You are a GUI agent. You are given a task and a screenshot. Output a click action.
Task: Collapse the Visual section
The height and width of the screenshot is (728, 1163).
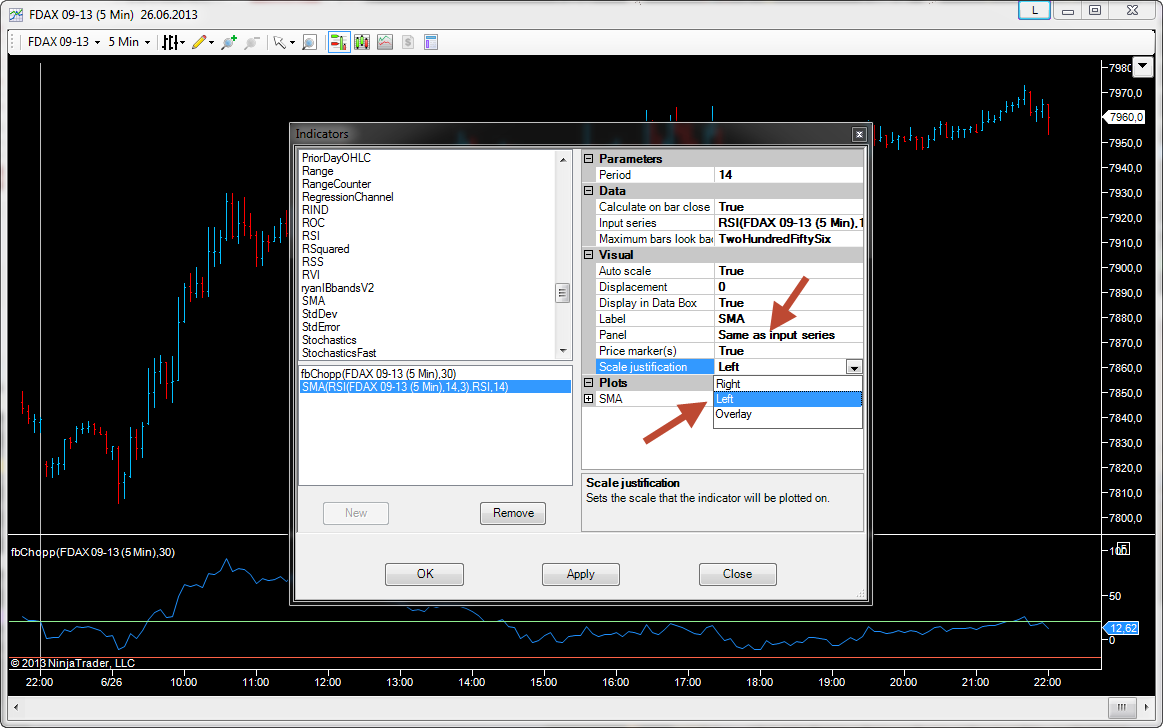pos(589,254)
